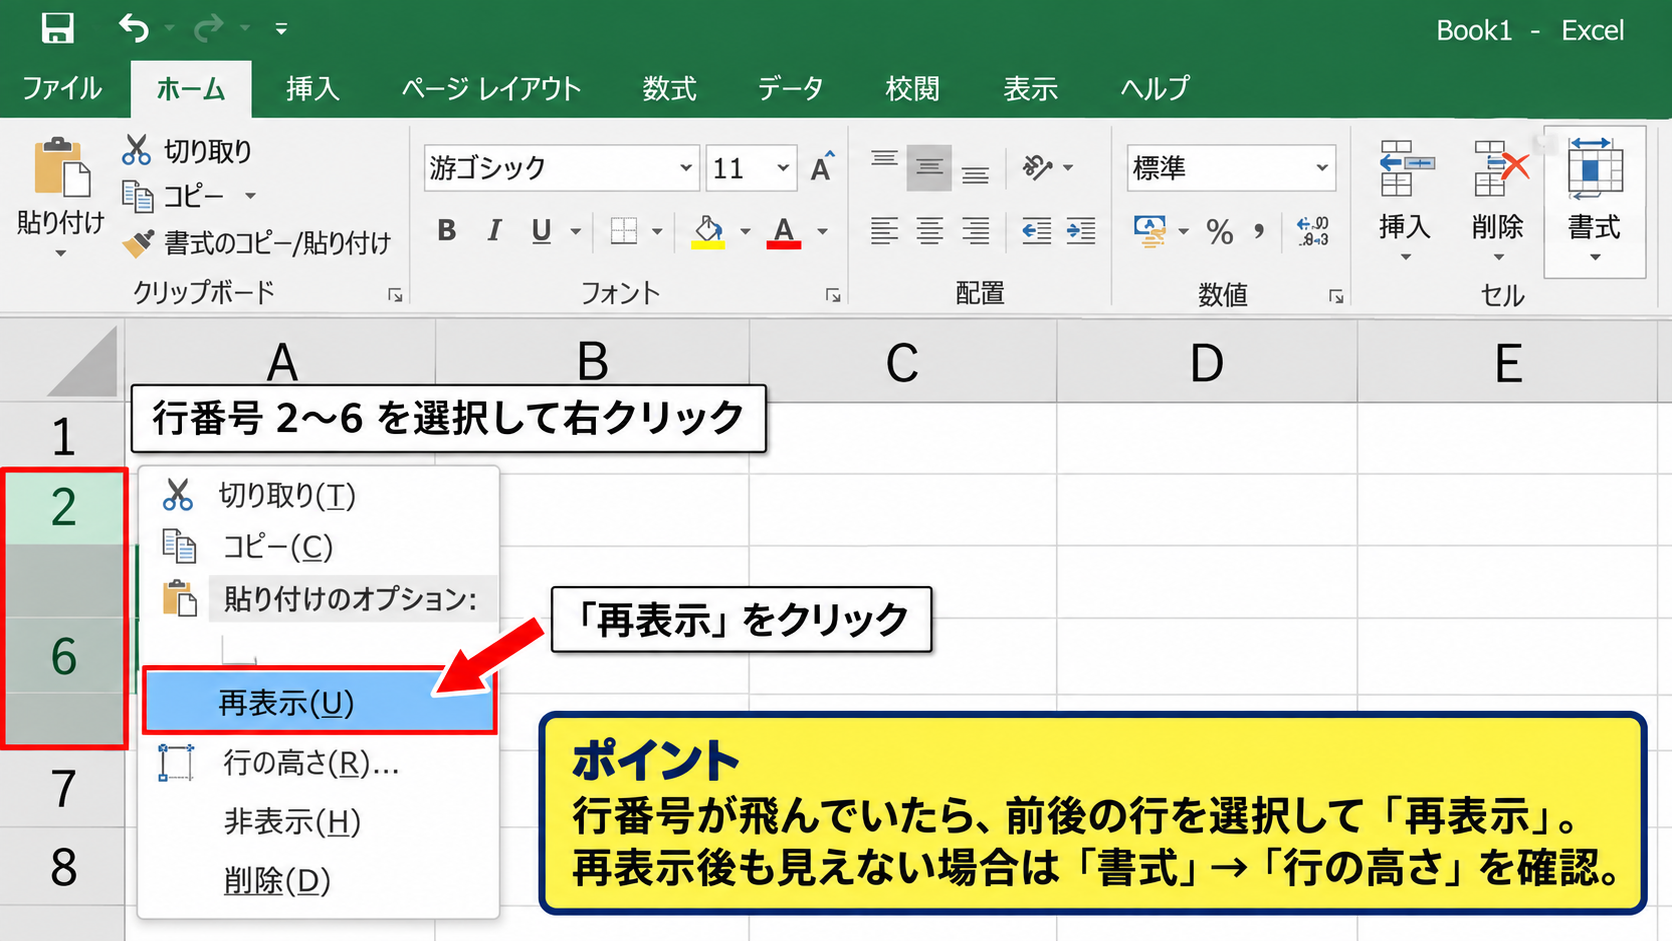Open the 数式 ribbon tab

click(x=669, y=88)
